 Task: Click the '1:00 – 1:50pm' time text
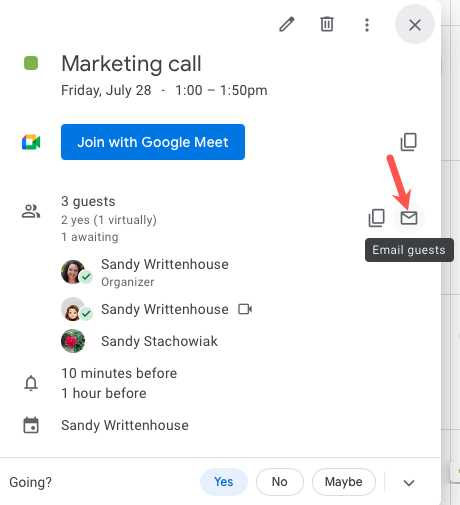coord(221,90)
